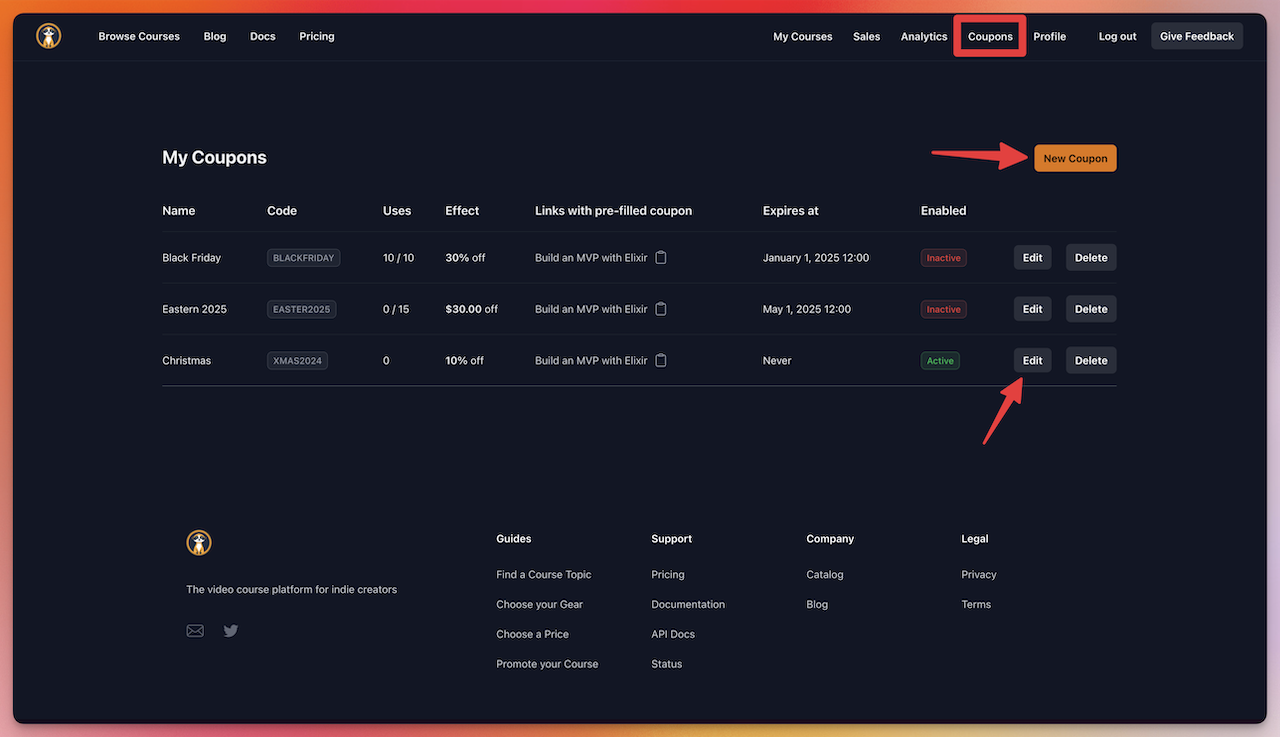
Task: Copy the Christmas coupon link via clipboard icon
Action: pos(661,360)
